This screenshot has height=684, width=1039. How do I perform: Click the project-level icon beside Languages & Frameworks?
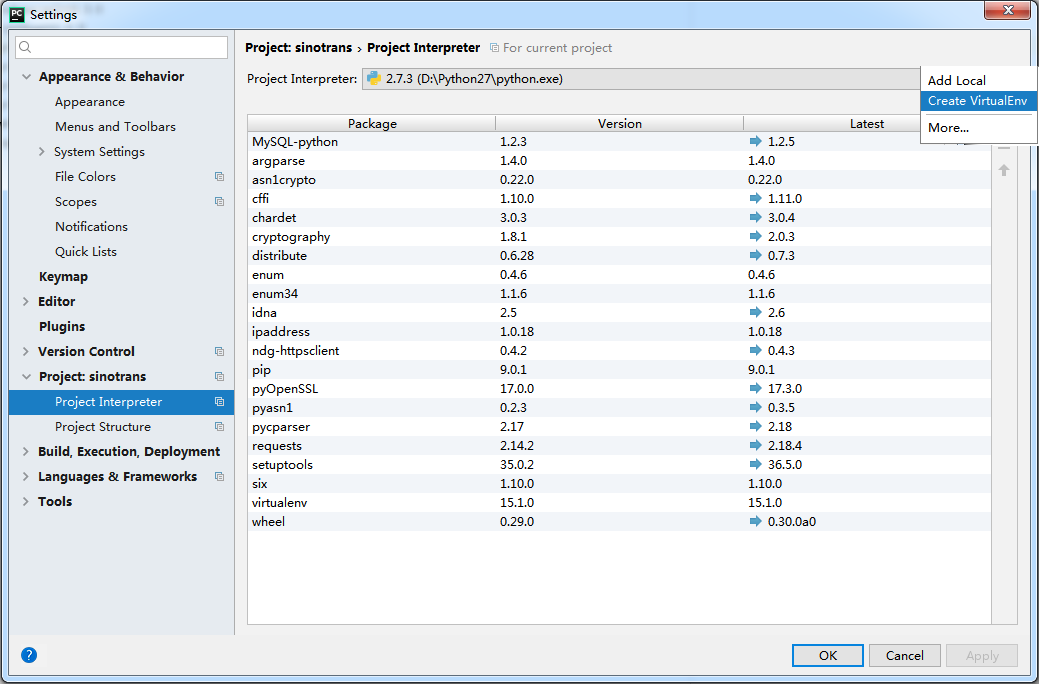[219, 477]
